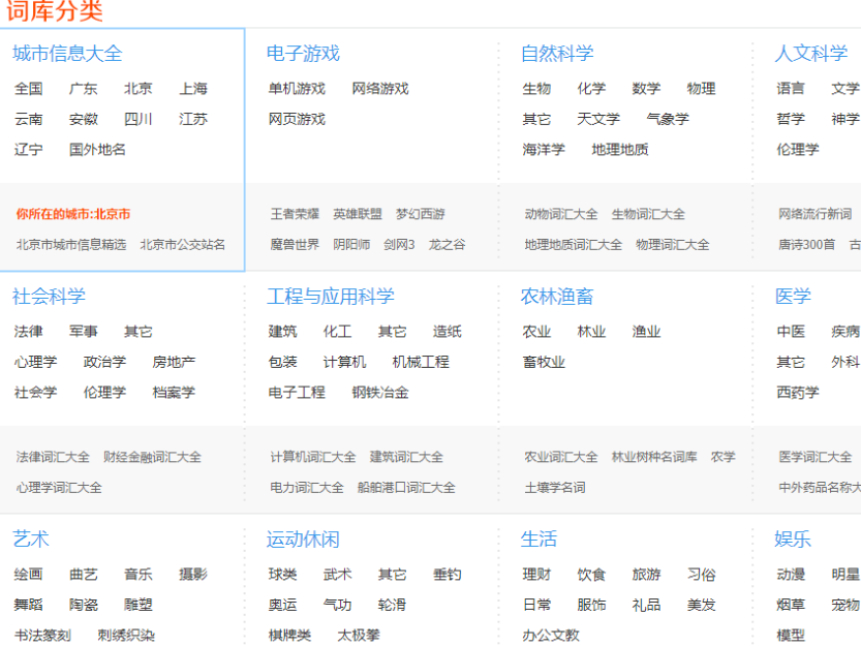Viewport: 861px width, 646px height.
Task: Select the 广东 city link
Action: [x=83, y=88]
